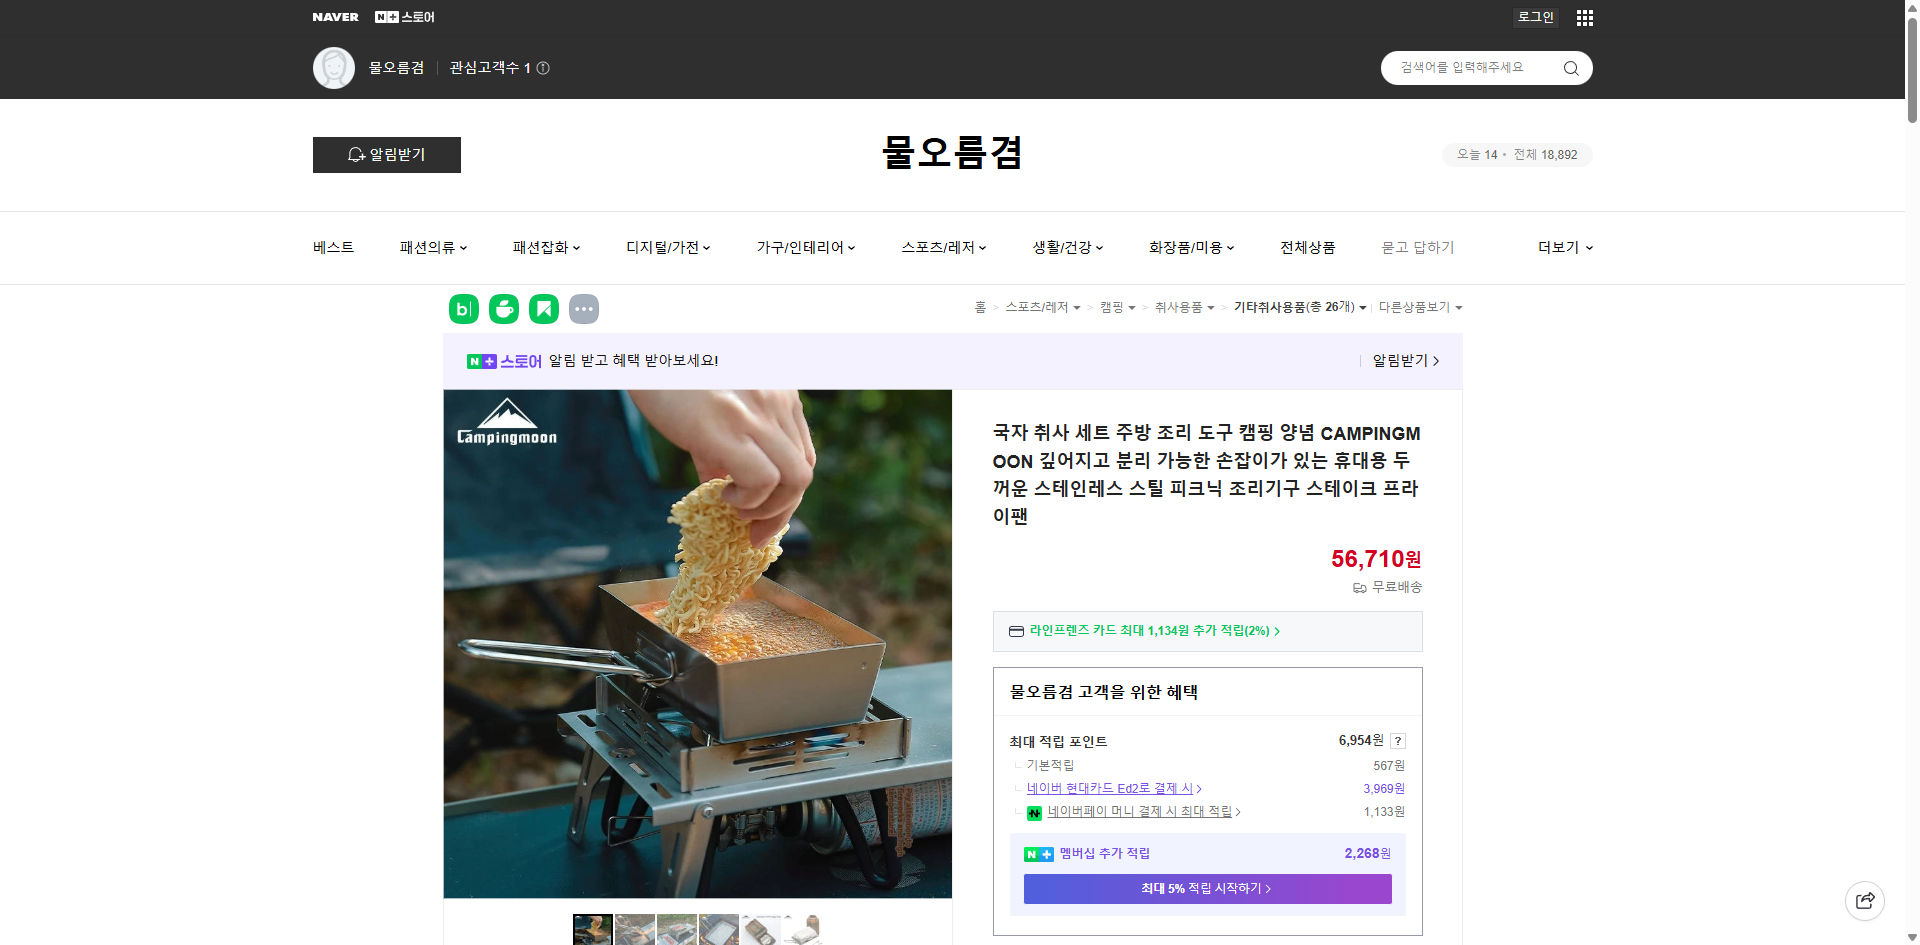Image resolution: width=1920 pixels, height=945 pixels.
Task: Save product with the Keep bookmark icon
Action: [x=543, y=308]
